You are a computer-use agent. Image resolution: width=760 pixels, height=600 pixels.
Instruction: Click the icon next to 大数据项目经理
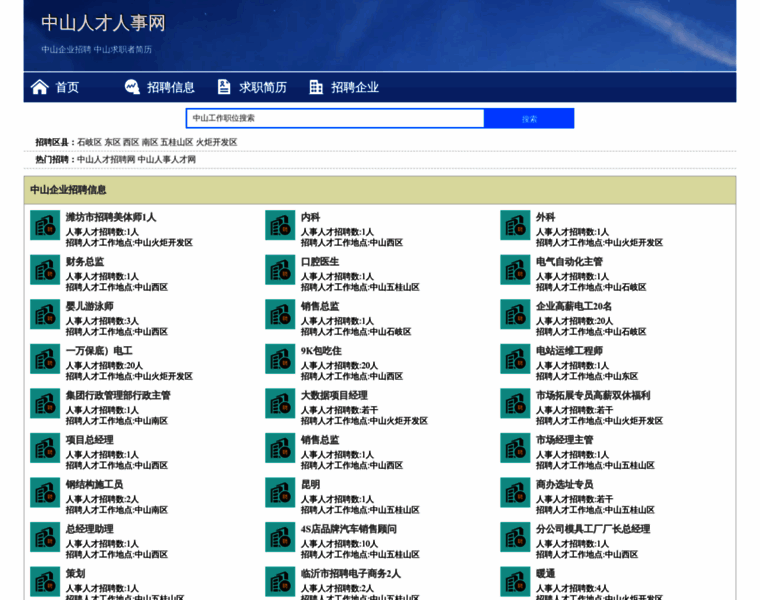280,404
